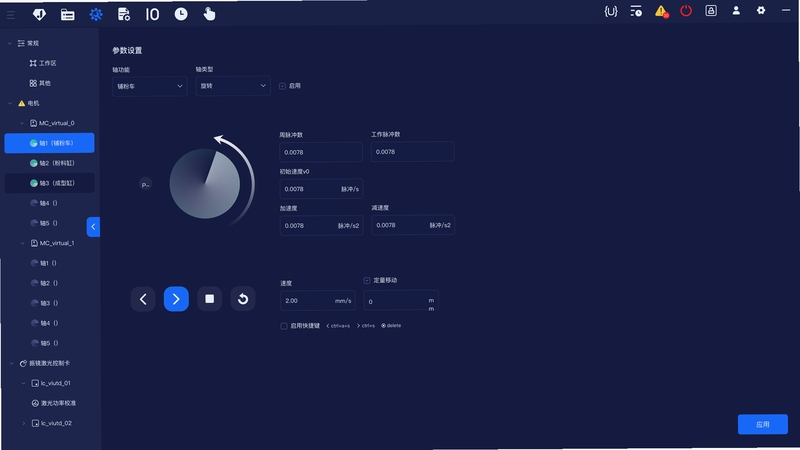800x450 pixels.
Task: Open the user account icon
Action: (736, 11)
